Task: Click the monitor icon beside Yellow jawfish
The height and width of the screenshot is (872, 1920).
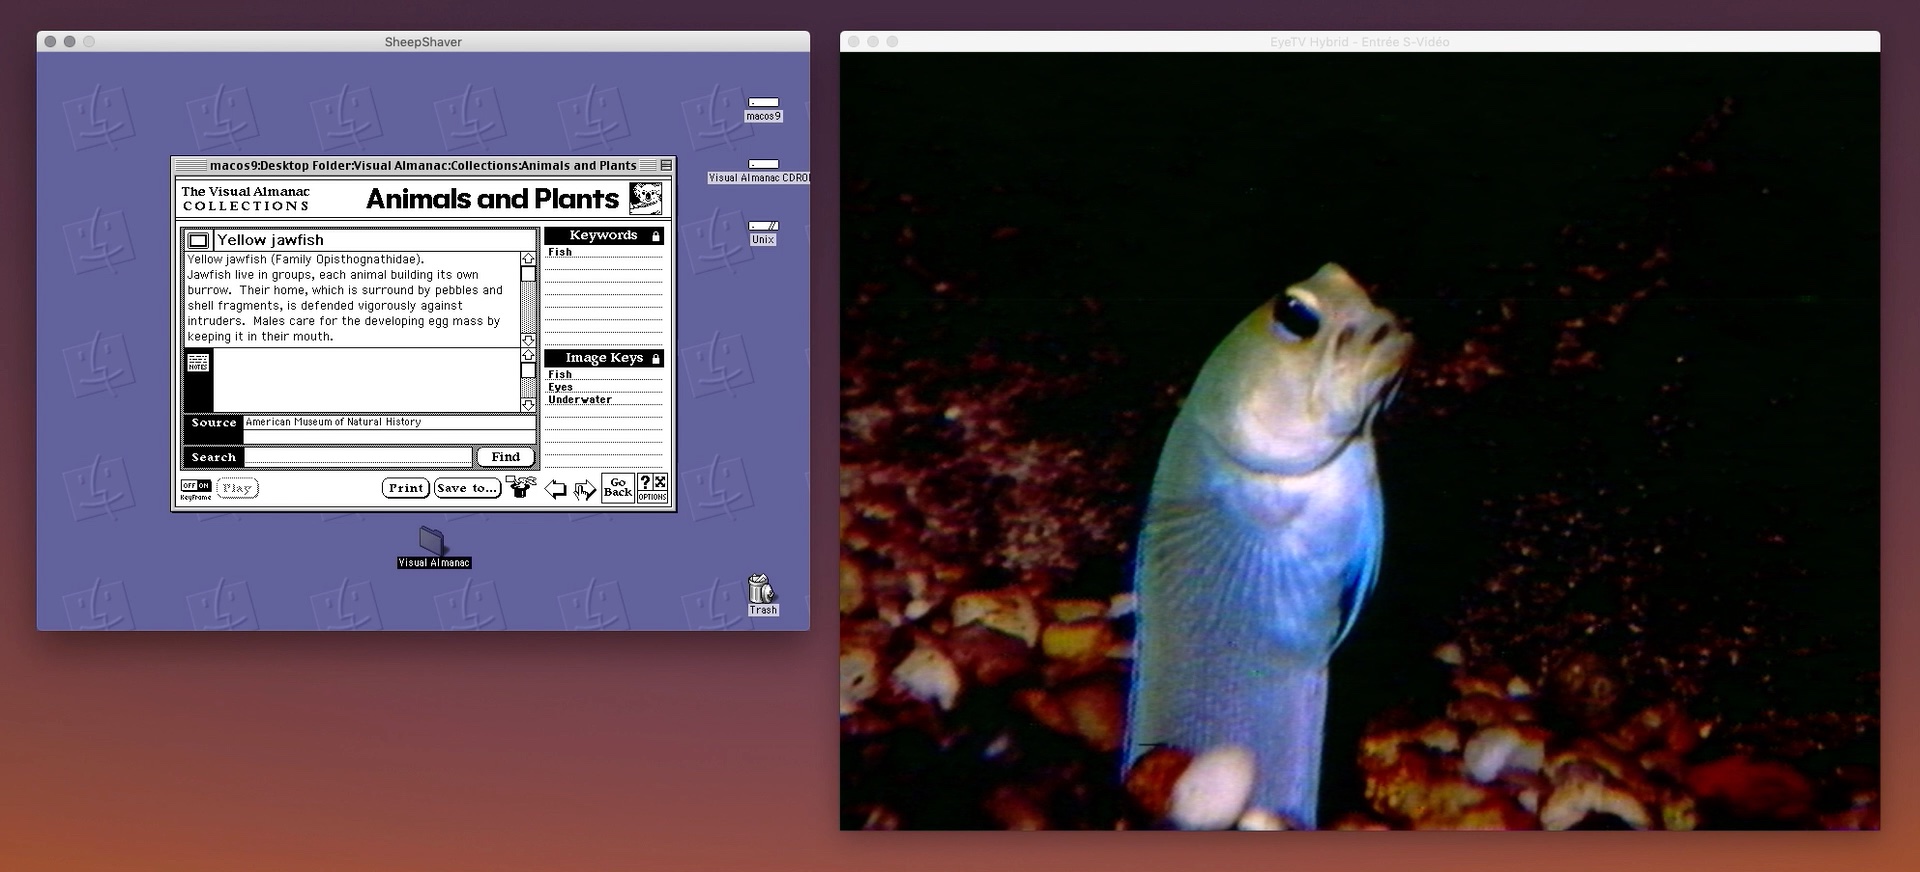Action: (x=198, y=240)
